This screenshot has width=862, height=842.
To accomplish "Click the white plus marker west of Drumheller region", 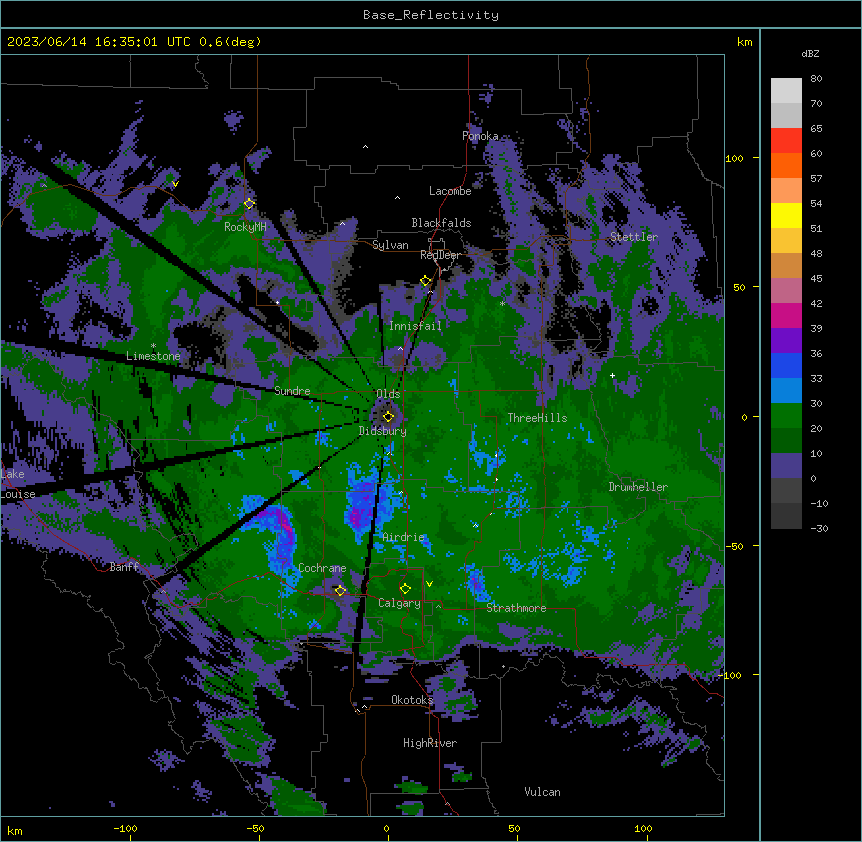I will coord(612,375).
